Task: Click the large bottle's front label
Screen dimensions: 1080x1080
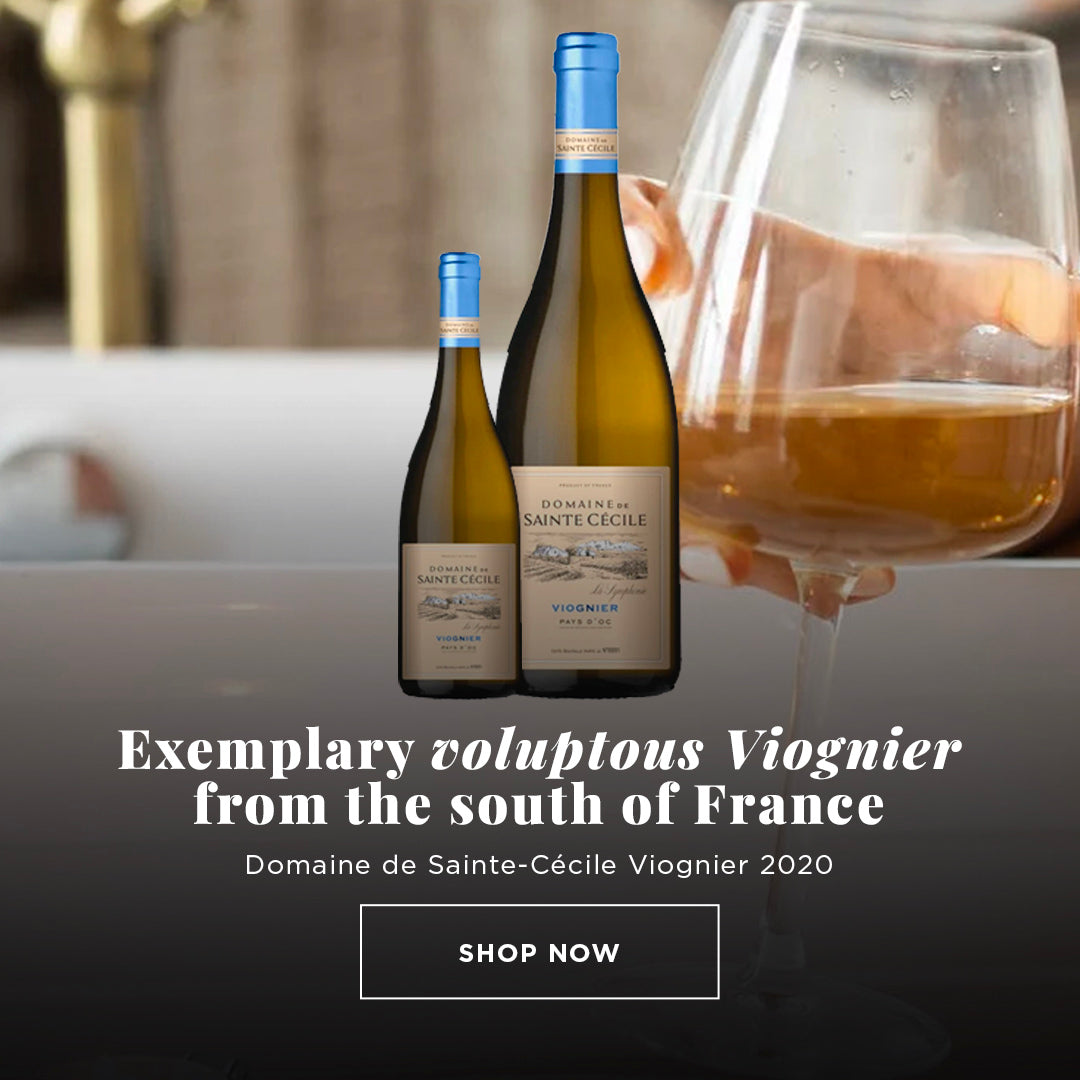Action: [591, 568]
